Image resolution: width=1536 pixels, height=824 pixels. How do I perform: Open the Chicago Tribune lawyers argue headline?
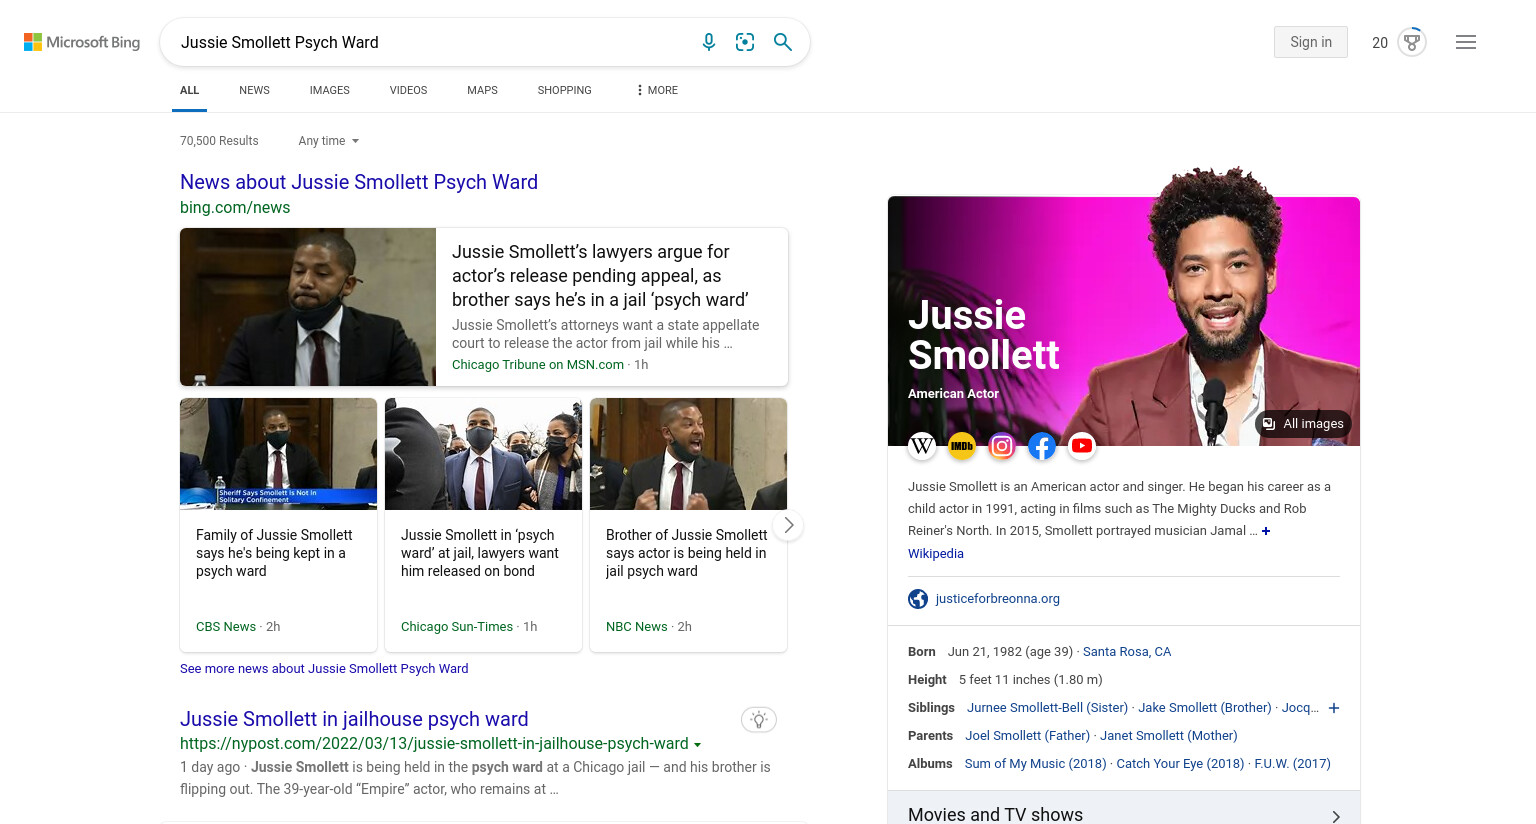click(600, 276)
